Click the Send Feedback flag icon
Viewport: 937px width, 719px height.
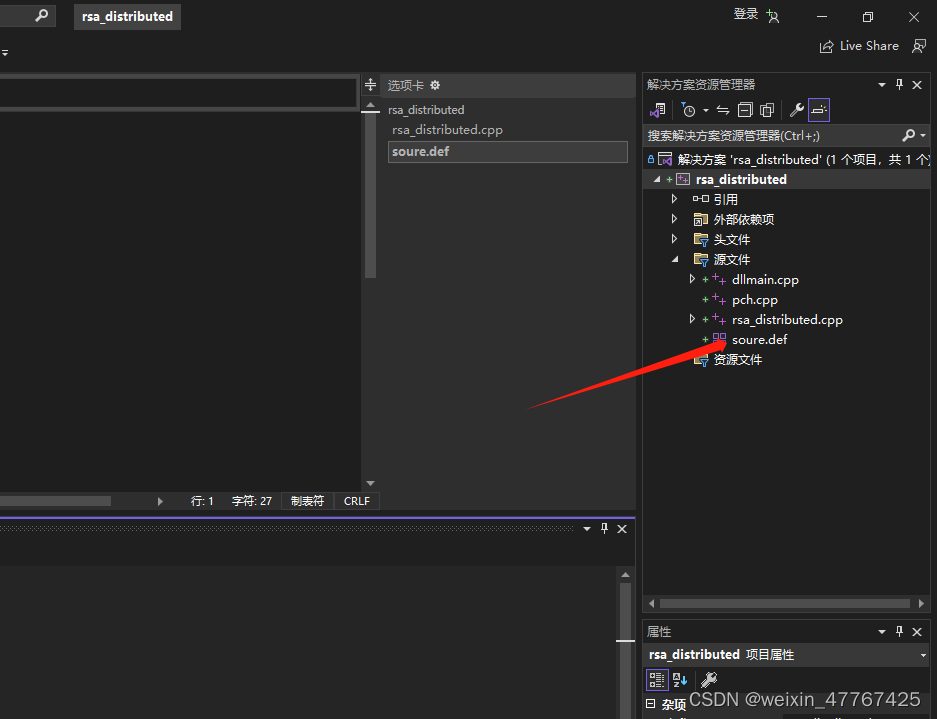point(919,46)
